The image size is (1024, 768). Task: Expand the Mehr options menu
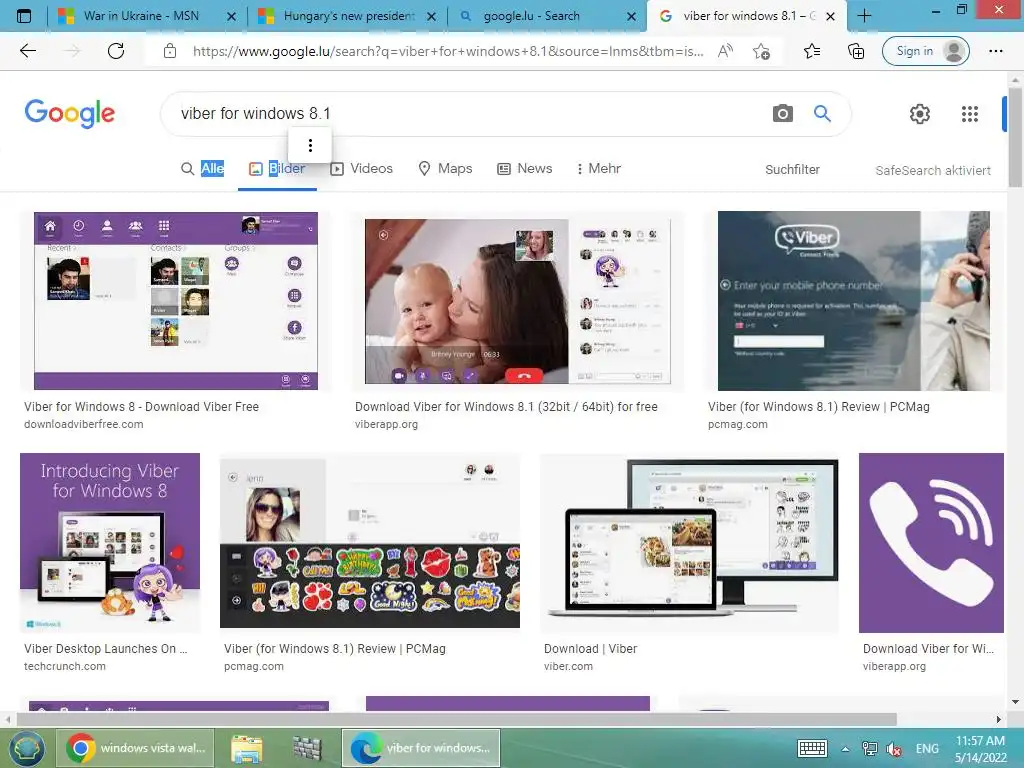[x=598, y=168]
